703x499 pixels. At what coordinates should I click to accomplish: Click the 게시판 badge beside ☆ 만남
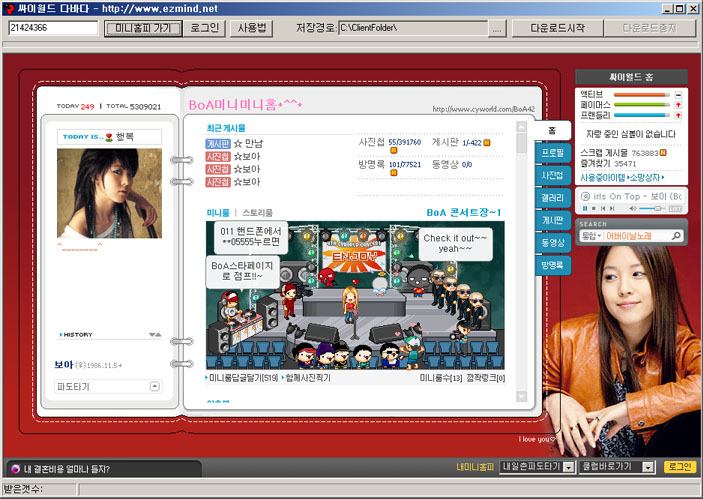[218, 143]
